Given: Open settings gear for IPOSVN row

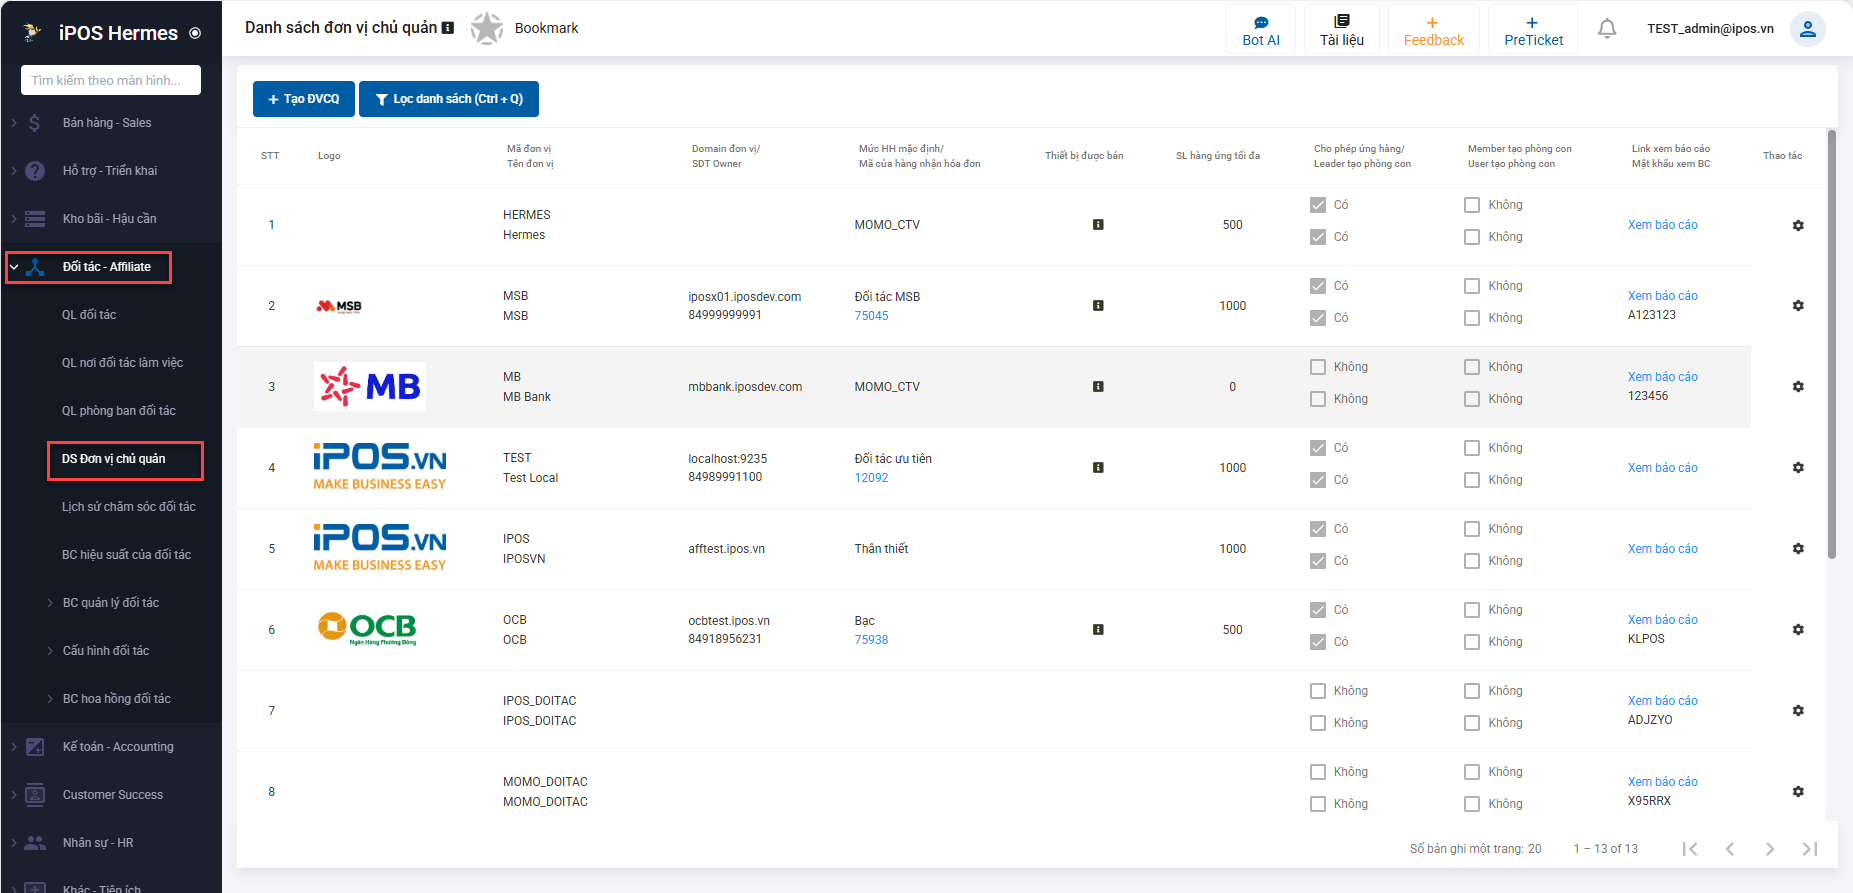Looking at the screenshot, I should 1798,548.
